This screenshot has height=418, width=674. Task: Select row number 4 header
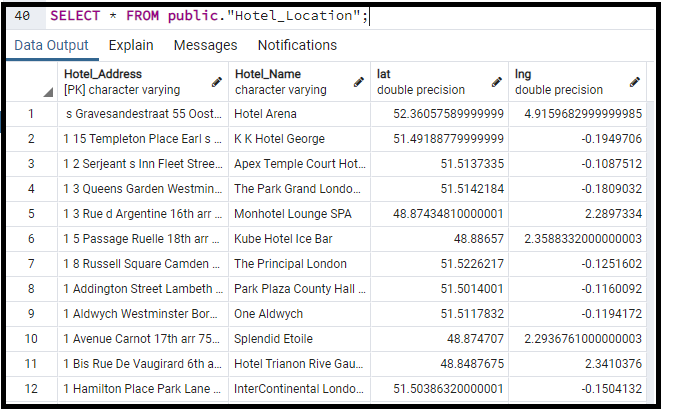31,189
